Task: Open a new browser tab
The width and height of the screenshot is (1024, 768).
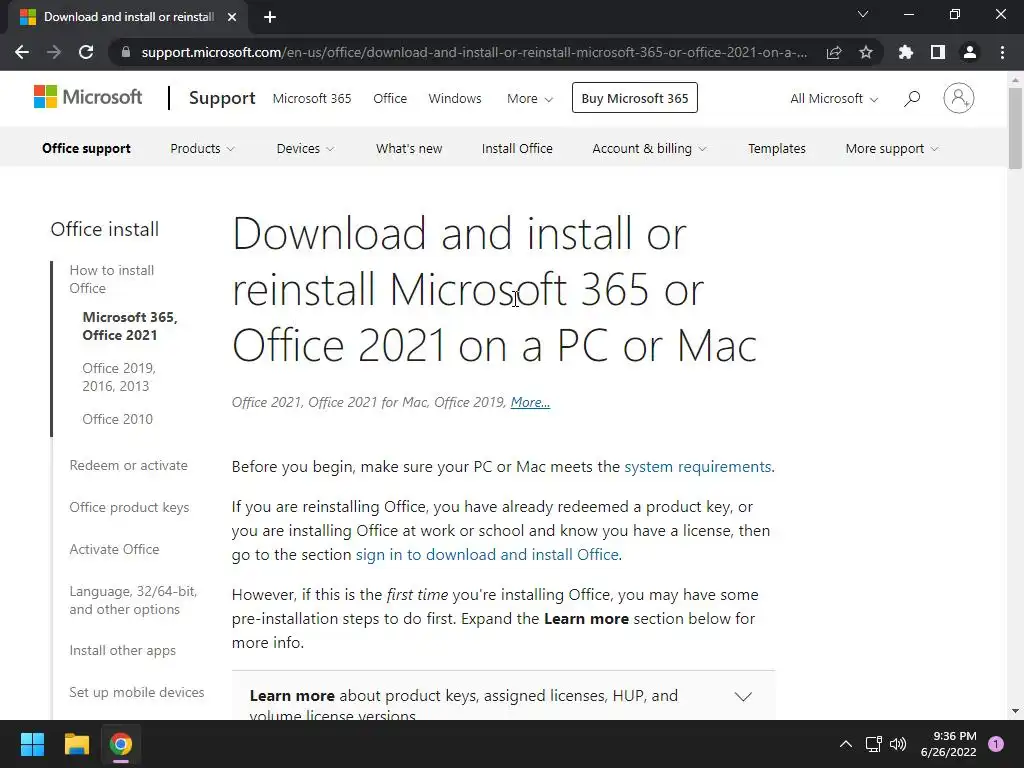Action: point(270,17)
